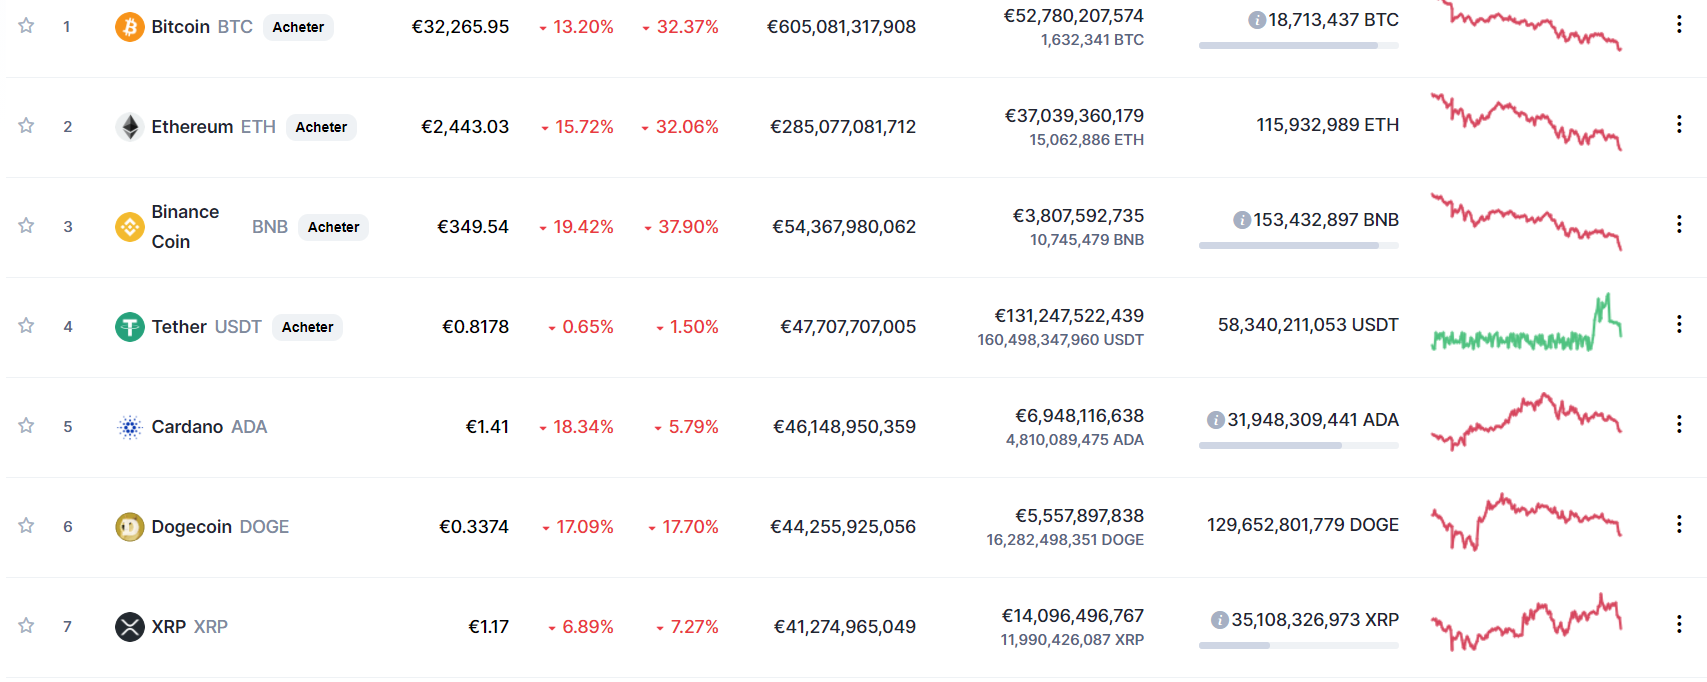Click the Ethereum diamond logo icon
The image size is (1707, 682).
click(129, 127)
